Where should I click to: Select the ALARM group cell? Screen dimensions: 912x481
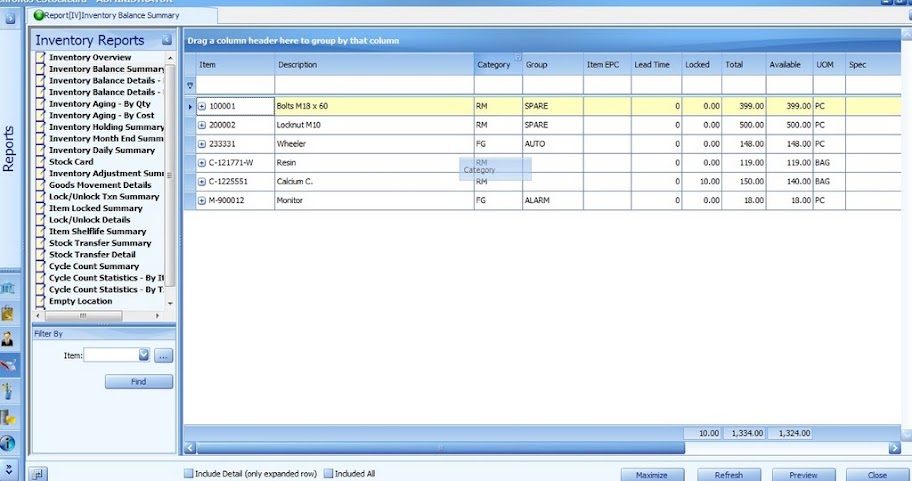click(x=553, y=201)
